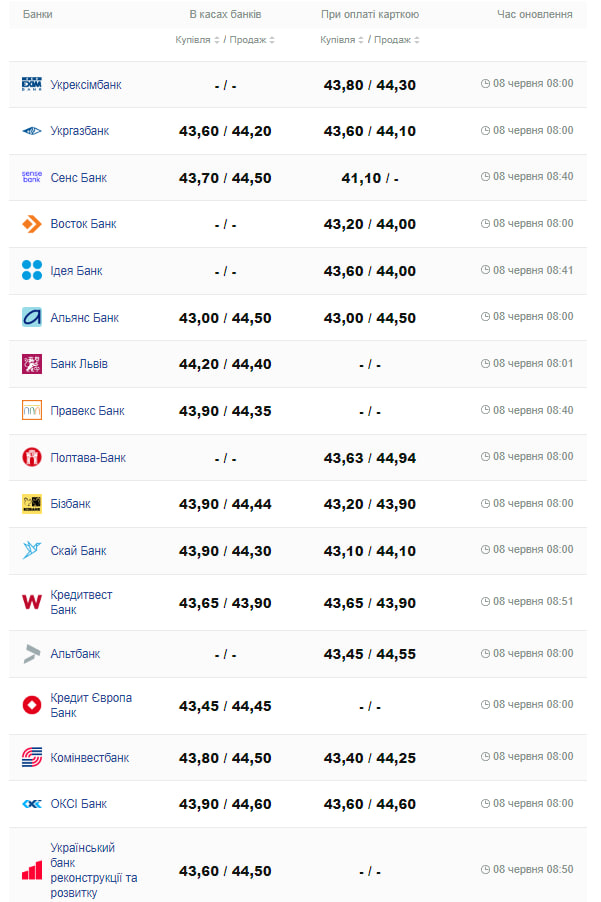Image resolution: width=601 pixels, height=902 pixels.
Task: Open Український банк реконструкції та розвитку link
Action: [93, 870]
